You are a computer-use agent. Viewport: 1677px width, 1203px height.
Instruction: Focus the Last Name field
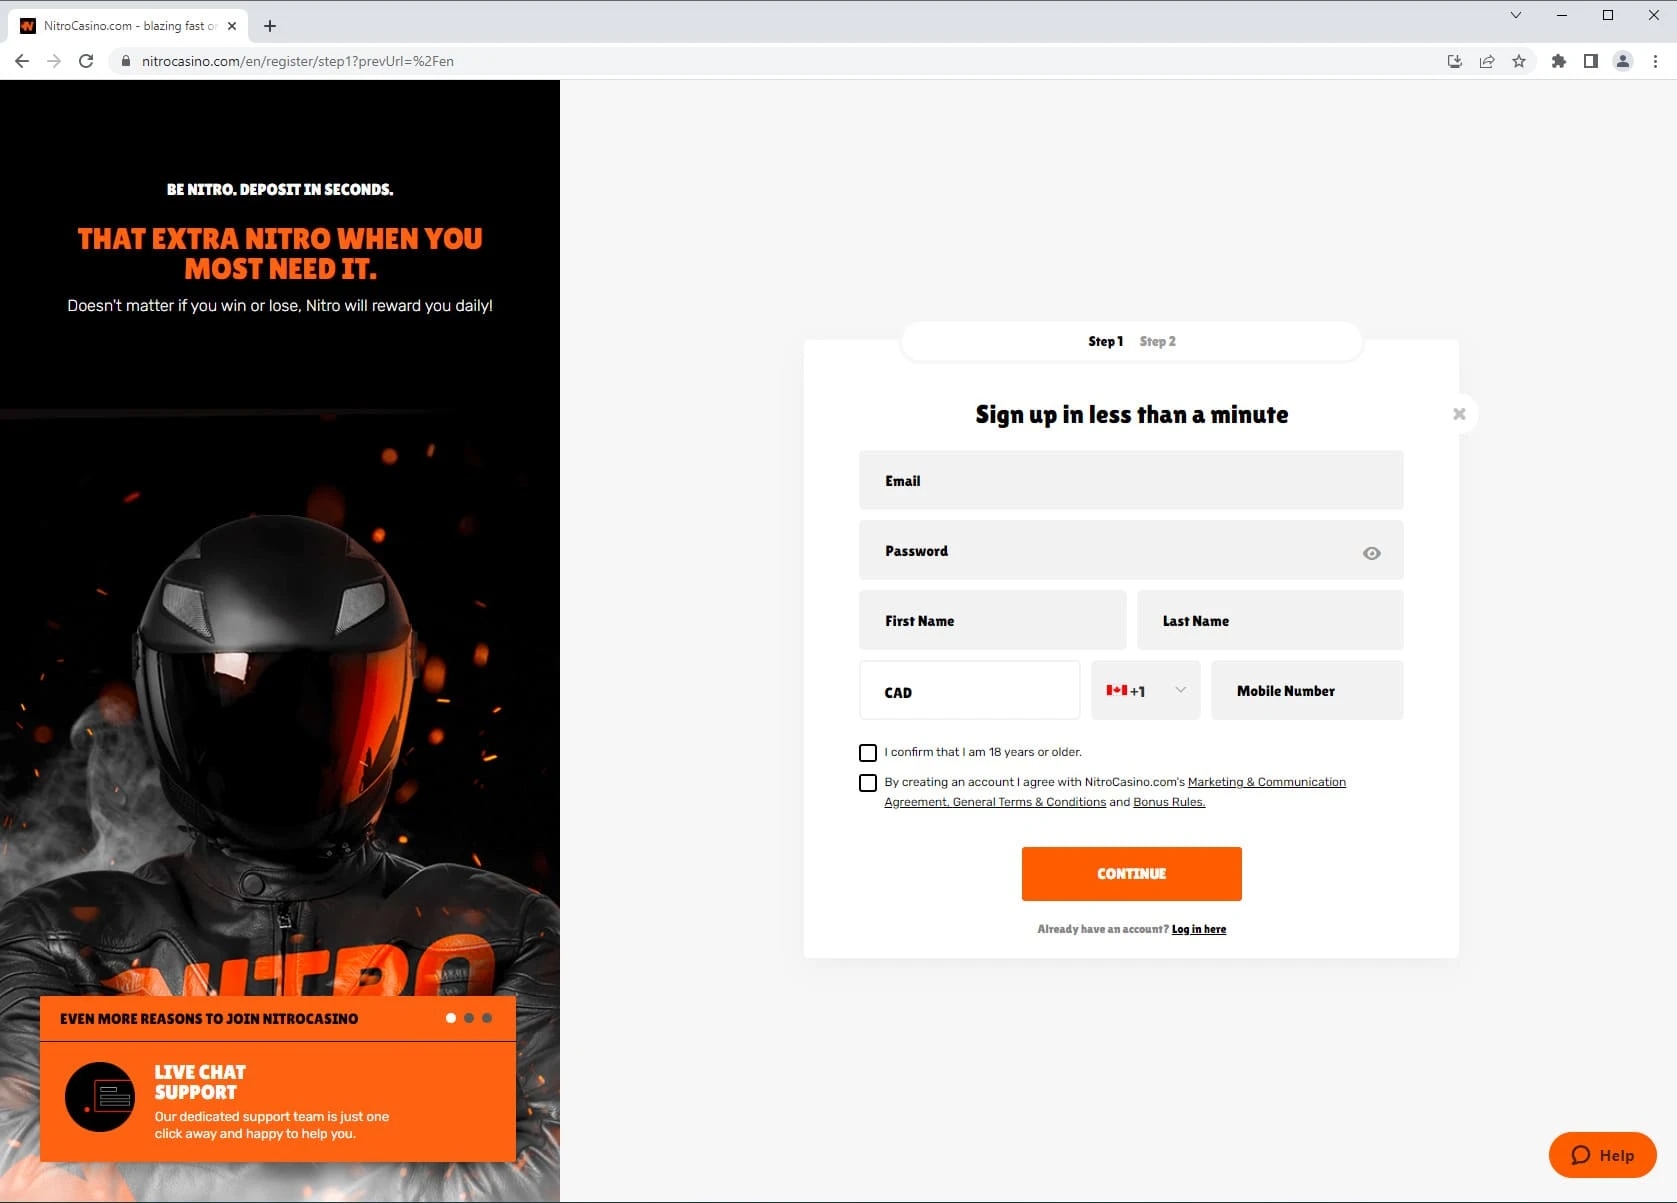[1270, 620]
